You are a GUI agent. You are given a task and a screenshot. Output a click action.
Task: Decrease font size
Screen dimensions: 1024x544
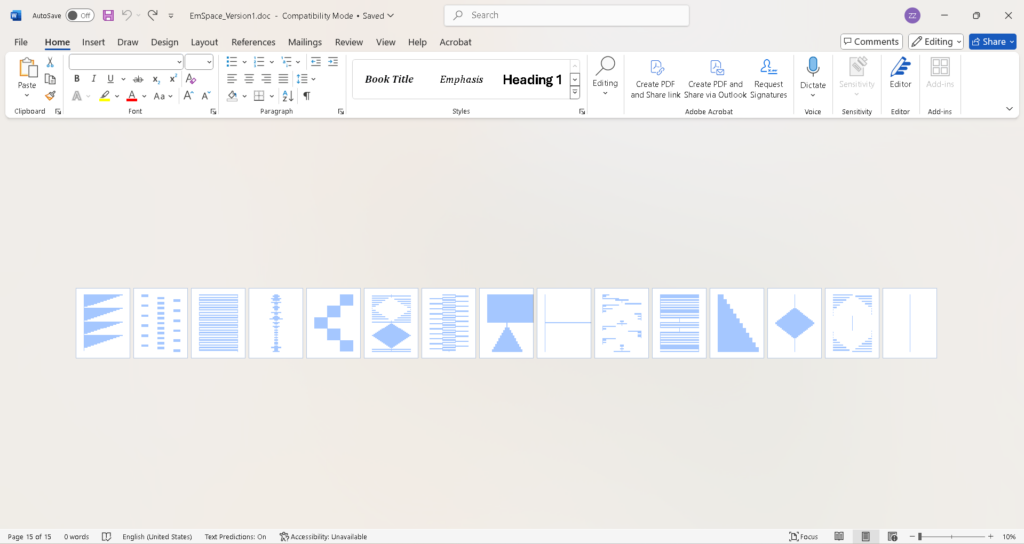pyautogui.click(x=206, y=96)
